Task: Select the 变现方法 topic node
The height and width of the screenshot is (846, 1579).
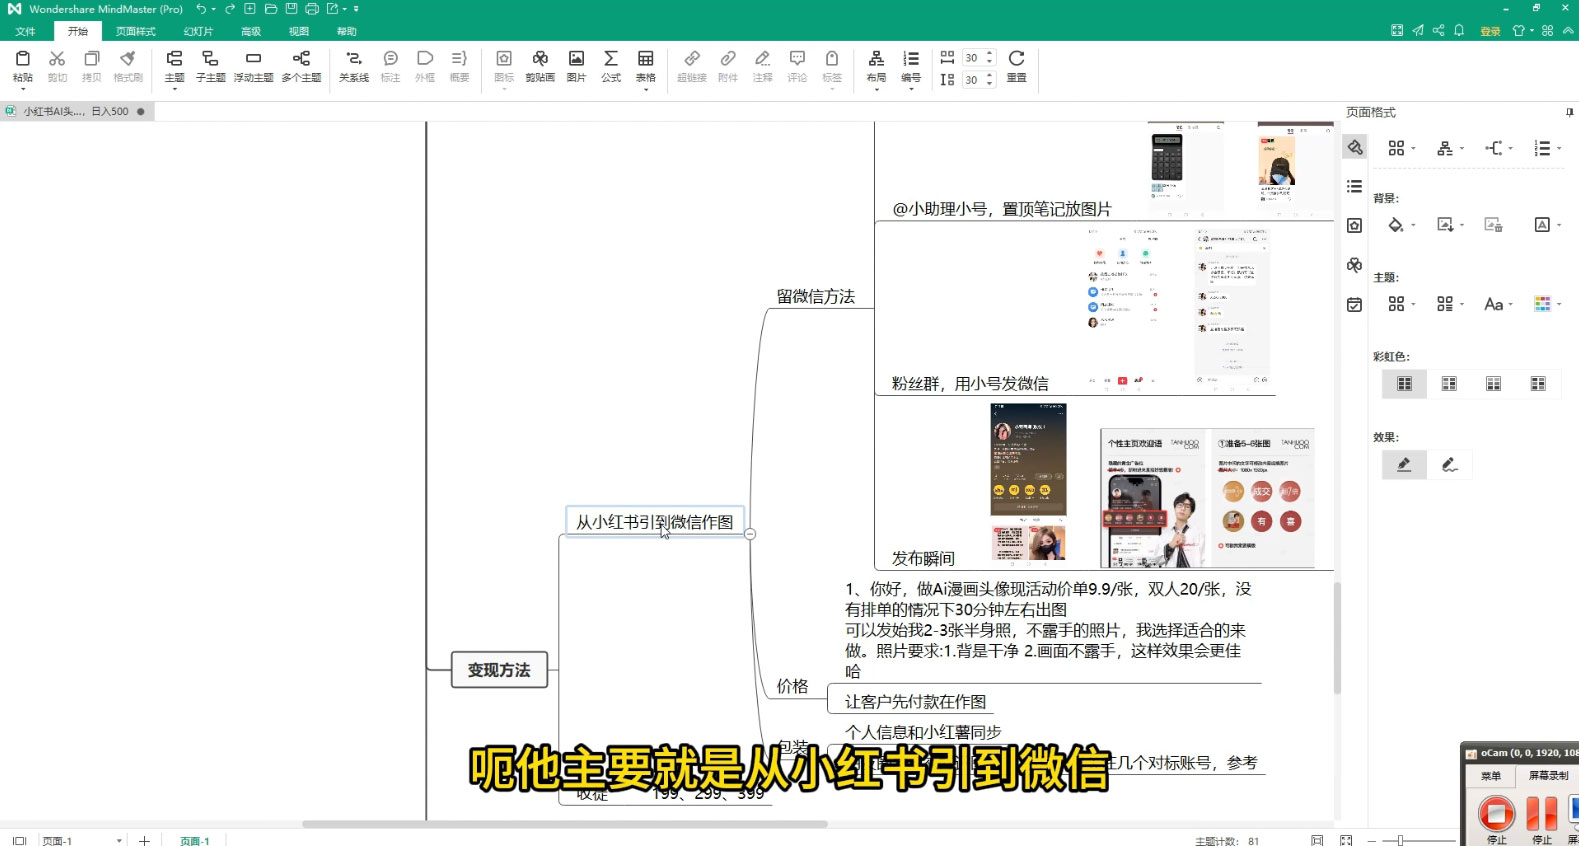Action: pyautogui.click(x=499, y=670)
